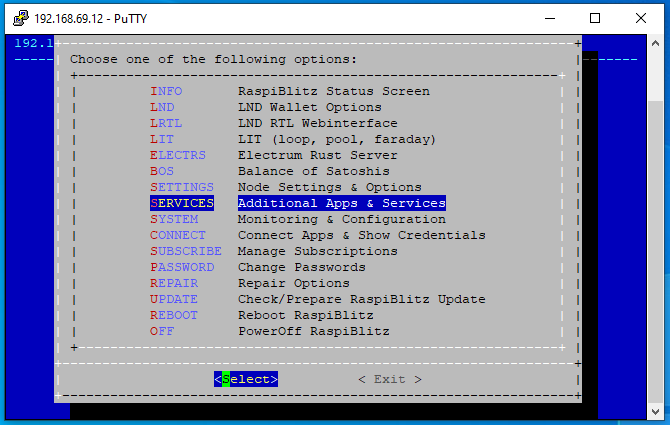Click the Exit button
Image resolution: width=670 pixels, height=425 pixels.
pos(390,379)
